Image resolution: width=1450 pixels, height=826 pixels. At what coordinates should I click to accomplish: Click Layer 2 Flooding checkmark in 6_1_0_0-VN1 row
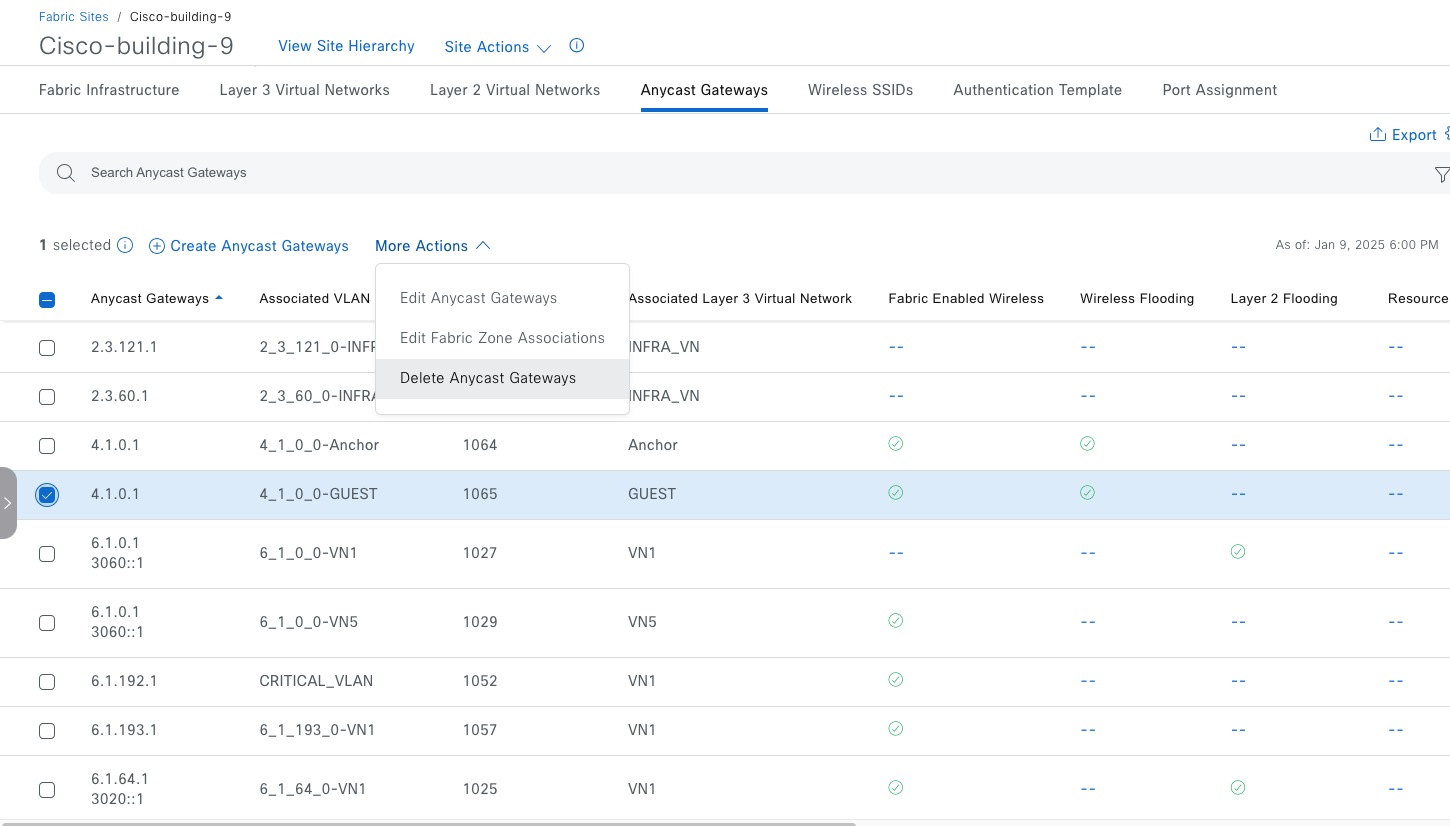pos(1238,552)
